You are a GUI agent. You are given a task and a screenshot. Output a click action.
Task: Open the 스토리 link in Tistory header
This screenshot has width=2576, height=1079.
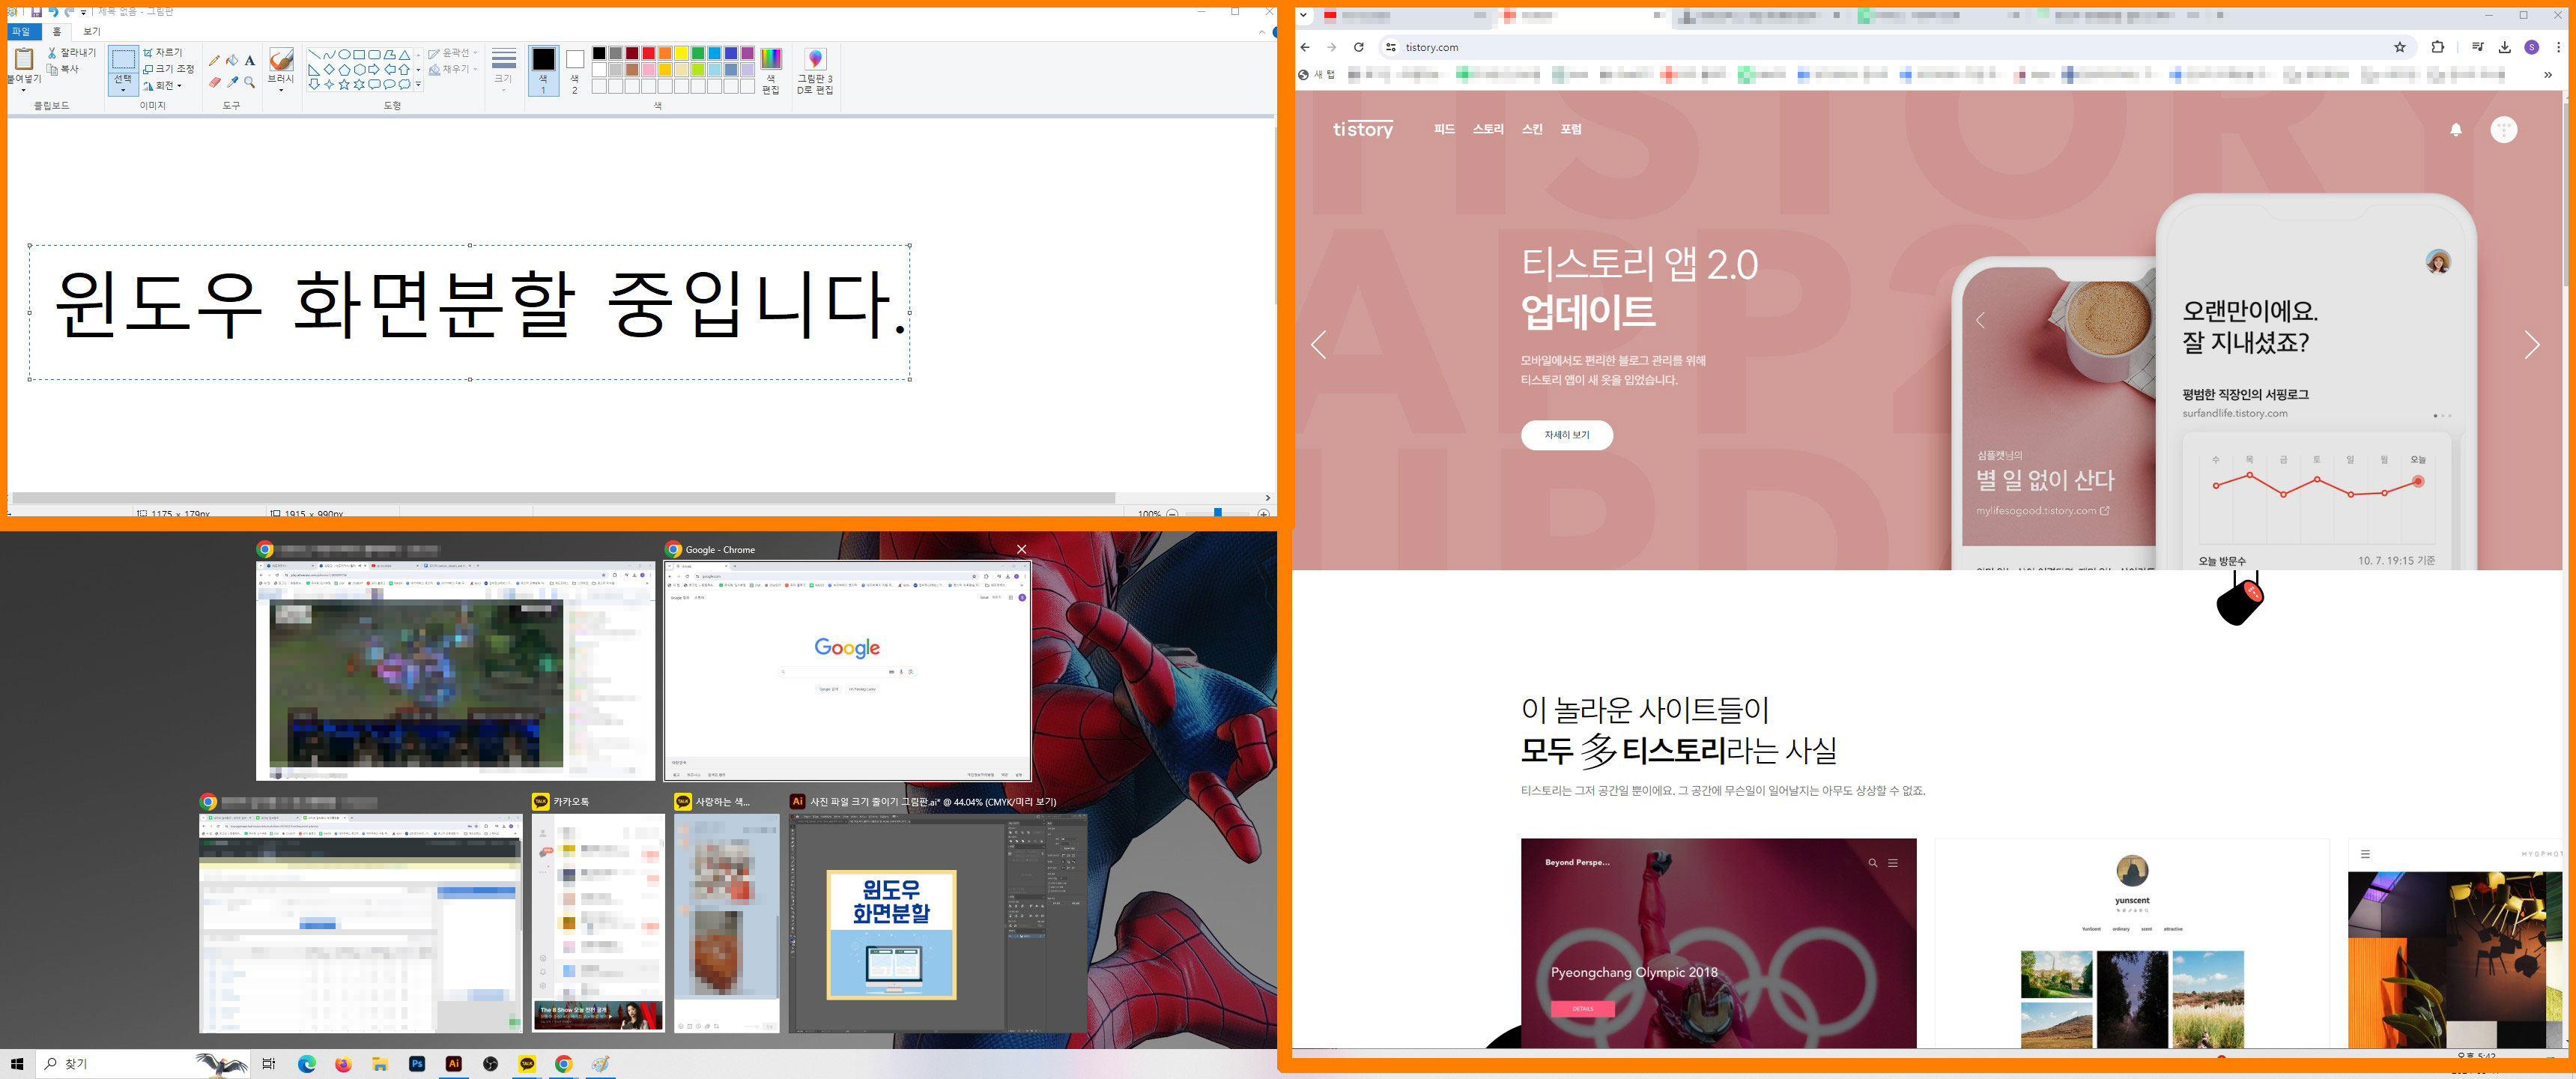pos(1488,129)
